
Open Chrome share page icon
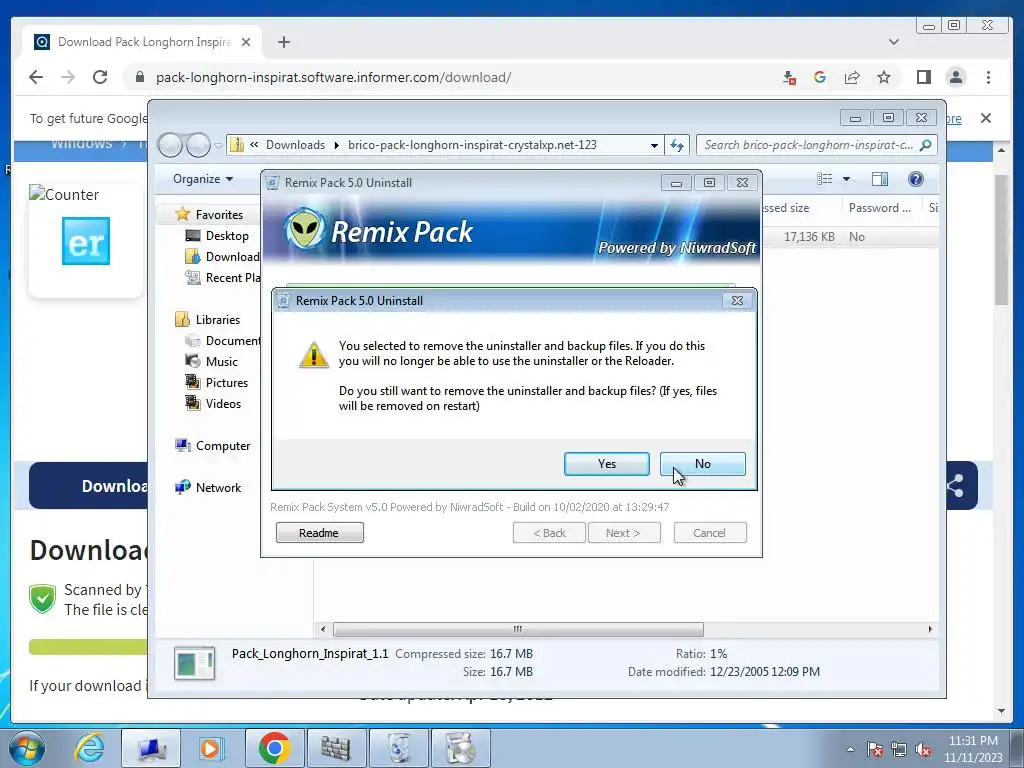[852, 77]
